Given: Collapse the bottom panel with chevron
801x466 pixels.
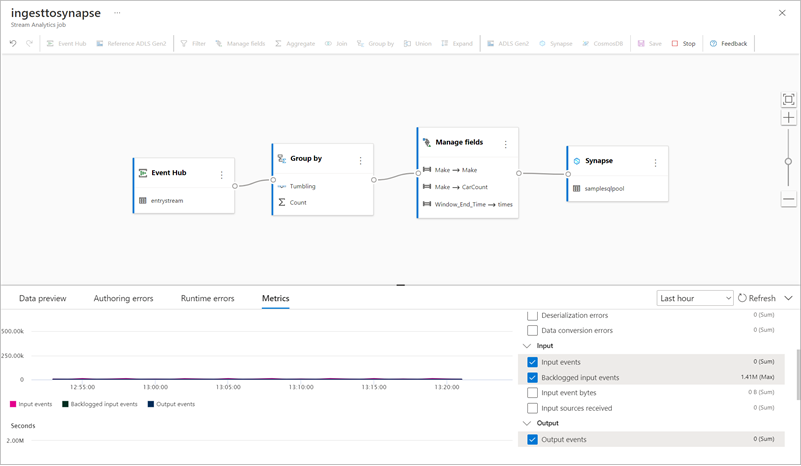Looking at the screenshot, I should (x=788, y=298).
